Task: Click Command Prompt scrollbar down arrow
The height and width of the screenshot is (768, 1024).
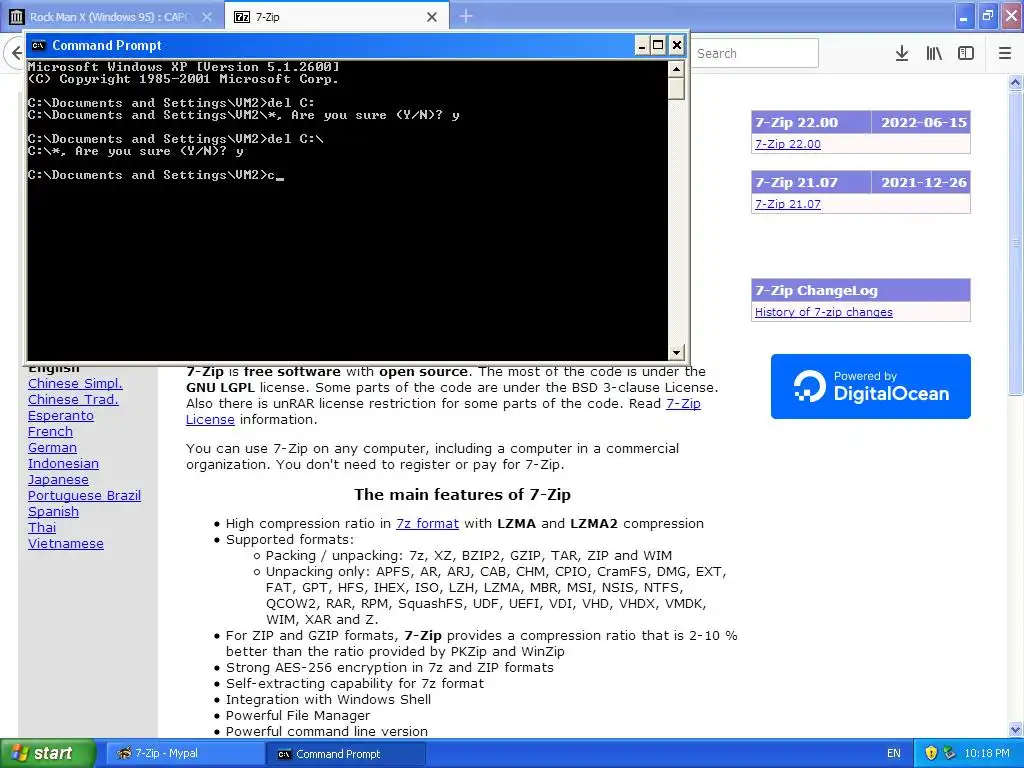Action: click(676, 353)
